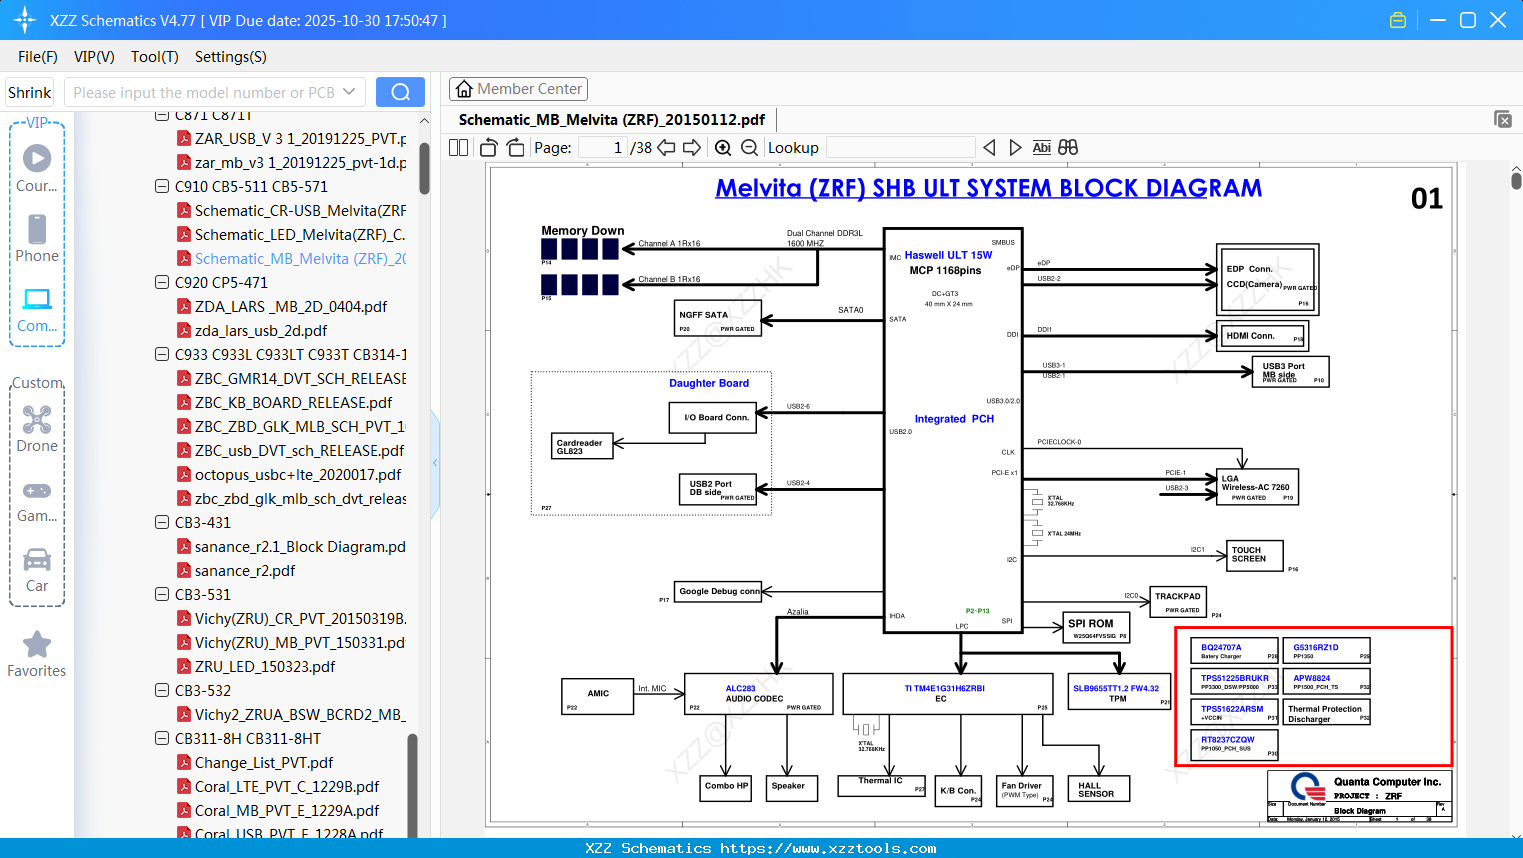This screenshot has width=1523, height=858.
Task: Click the Page number field
Action: 602,148
